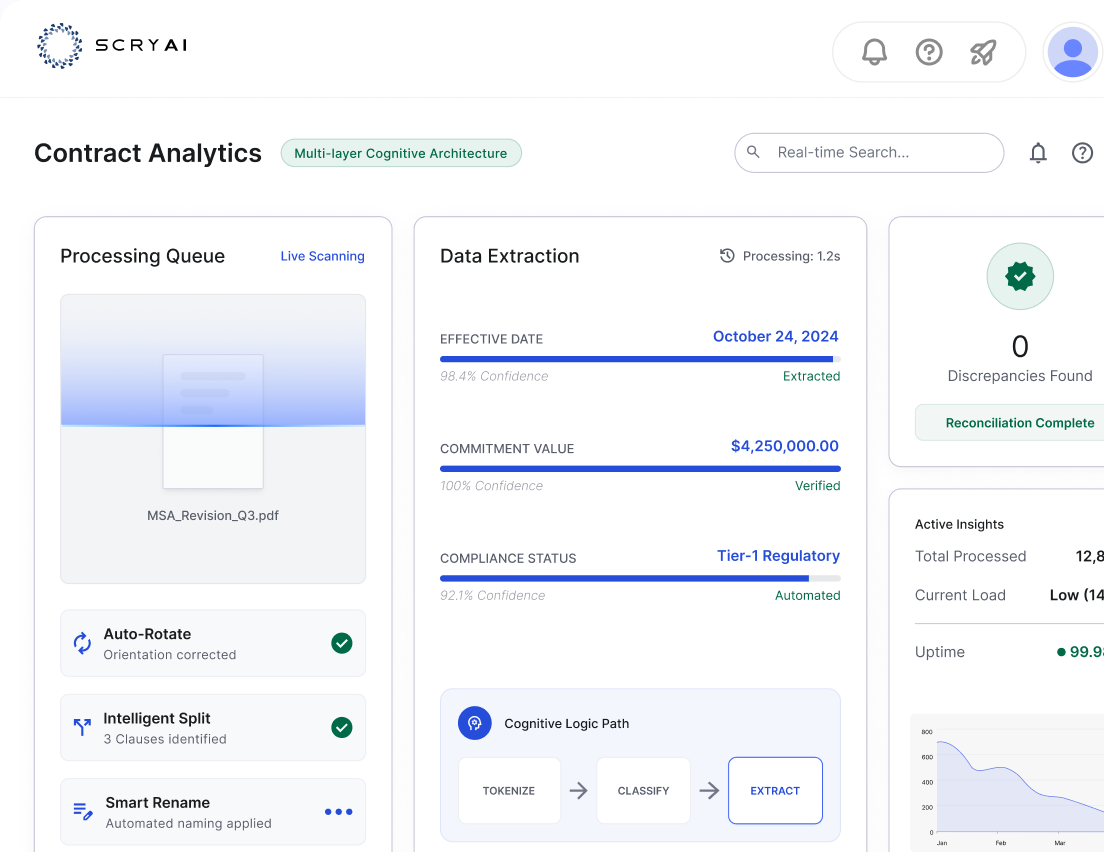The image size is (1104, 852).
Task: Open the user profile avatar
Action: [1072, 52]
